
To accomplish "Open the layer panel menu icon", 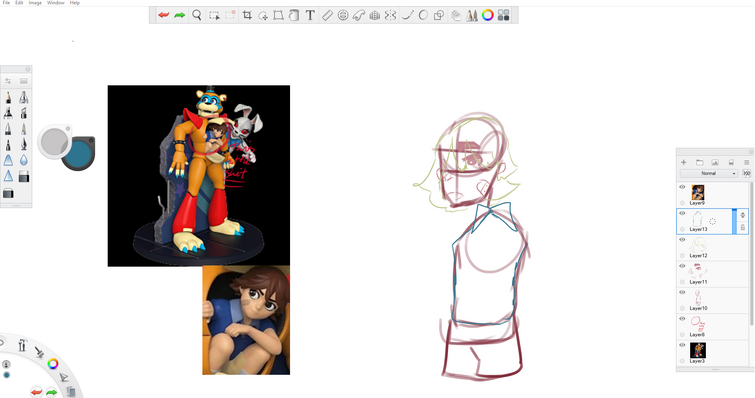I will (746, 162).
